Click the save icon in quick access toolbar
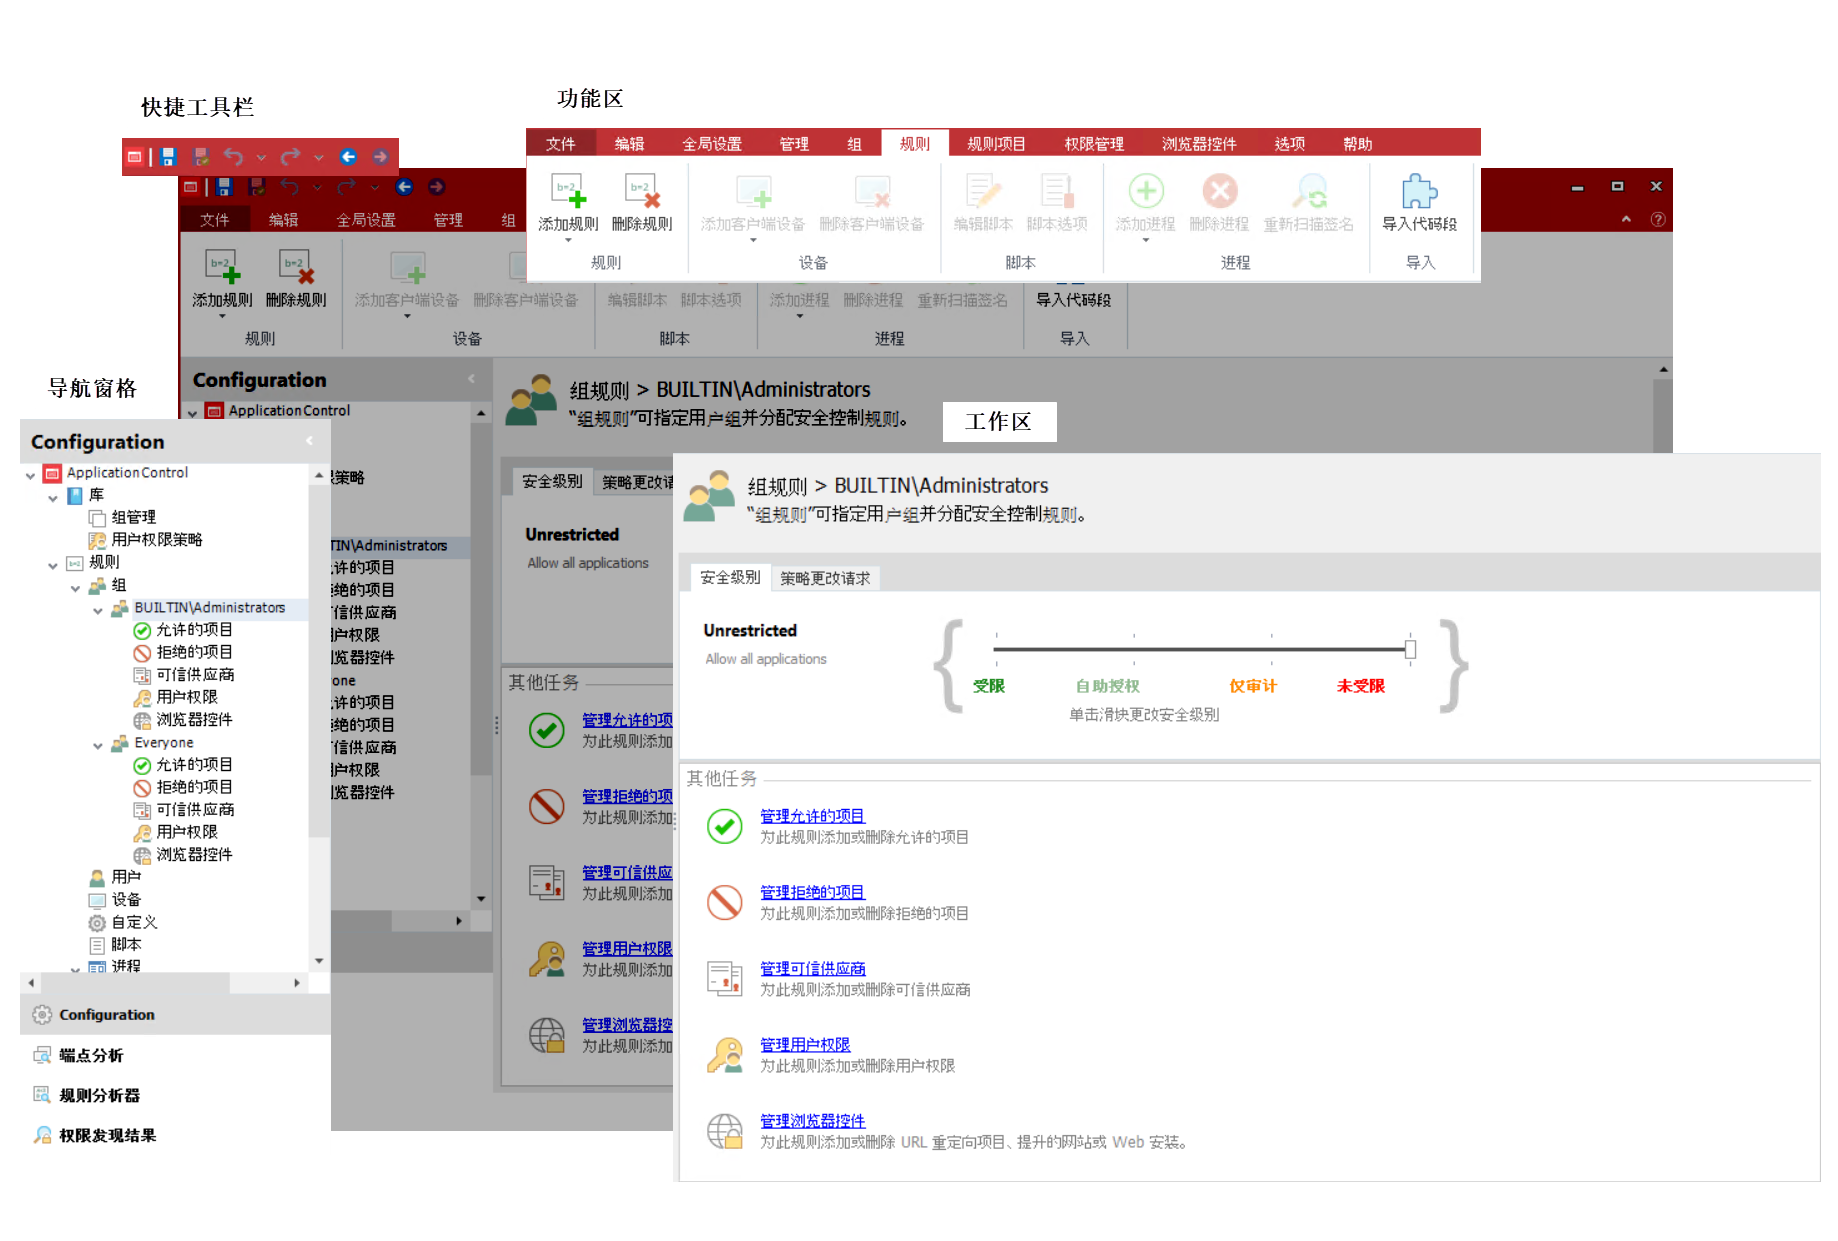 click(x=168, y=157)
